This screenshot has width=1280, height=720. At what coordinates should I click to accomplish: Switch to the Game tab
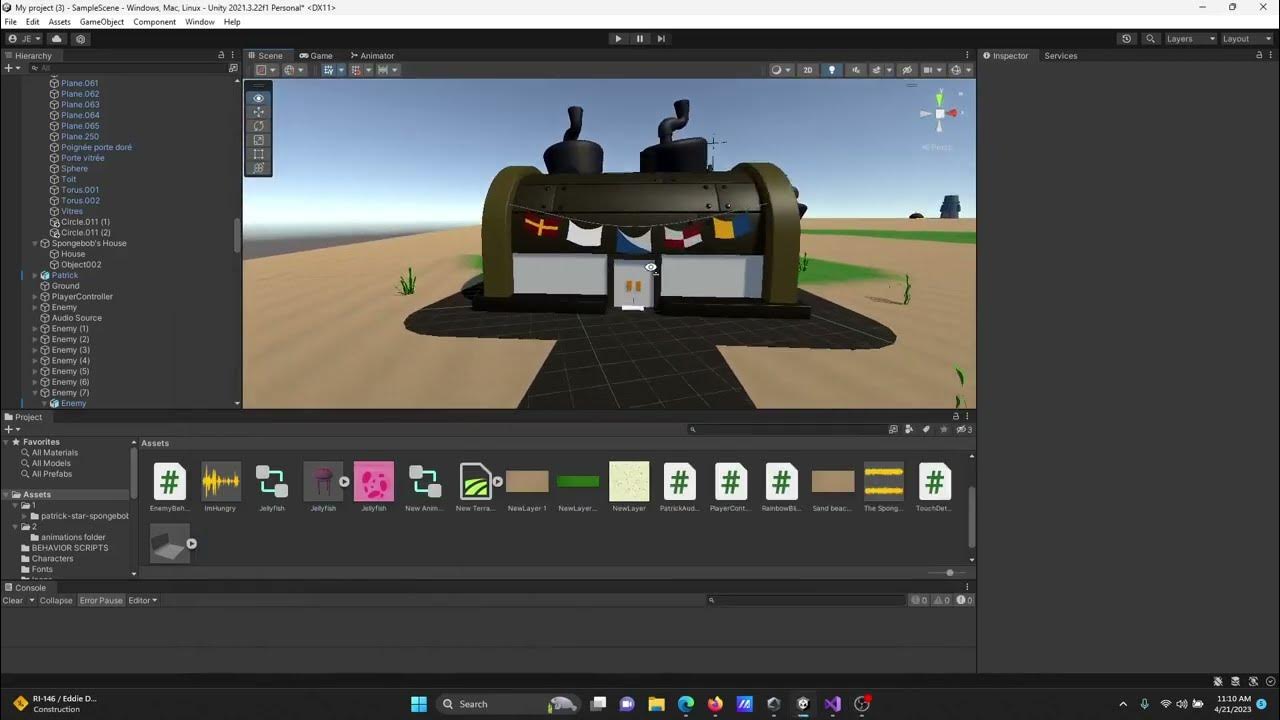[316, 56]
